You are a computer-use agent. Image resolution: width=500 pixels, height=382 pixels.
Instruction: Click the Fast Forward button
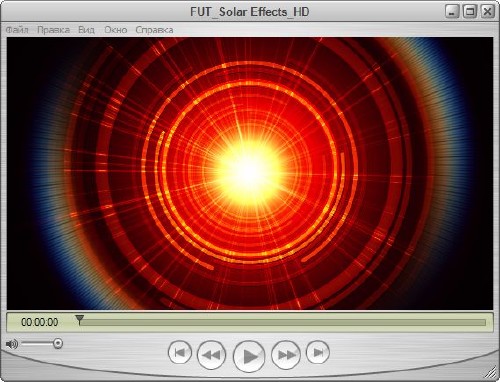click(286, 355)
